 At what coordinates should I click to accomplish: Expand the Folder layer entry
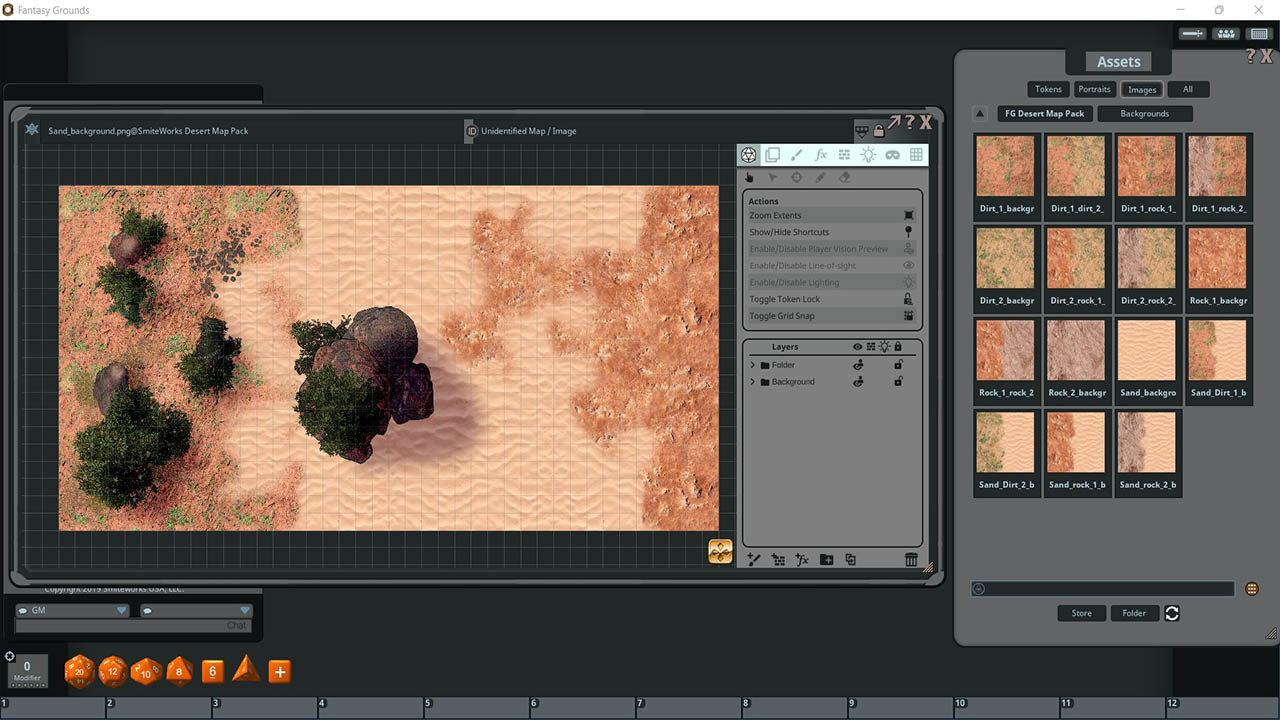(x=752, y=365)
